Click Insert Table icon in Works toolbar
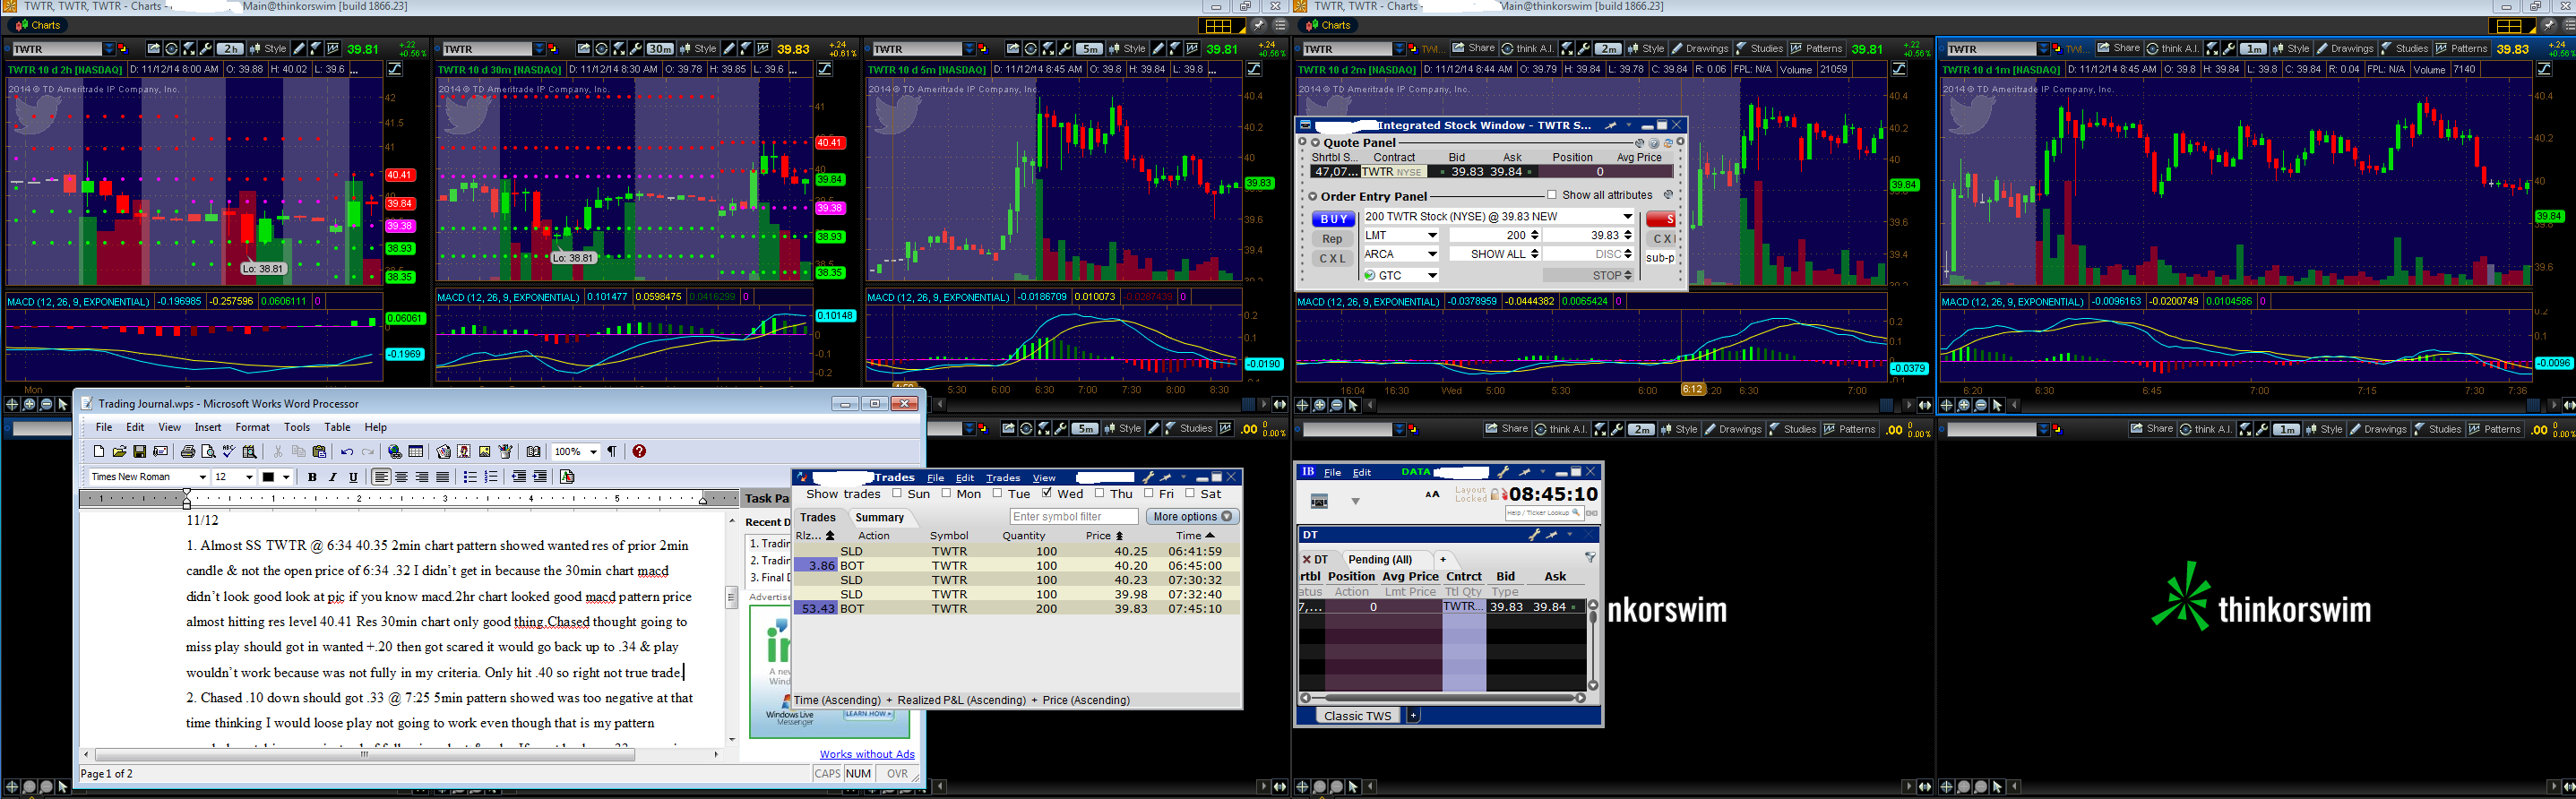Viewport: 2576px width, 799px height. click(x=416, y=452)
